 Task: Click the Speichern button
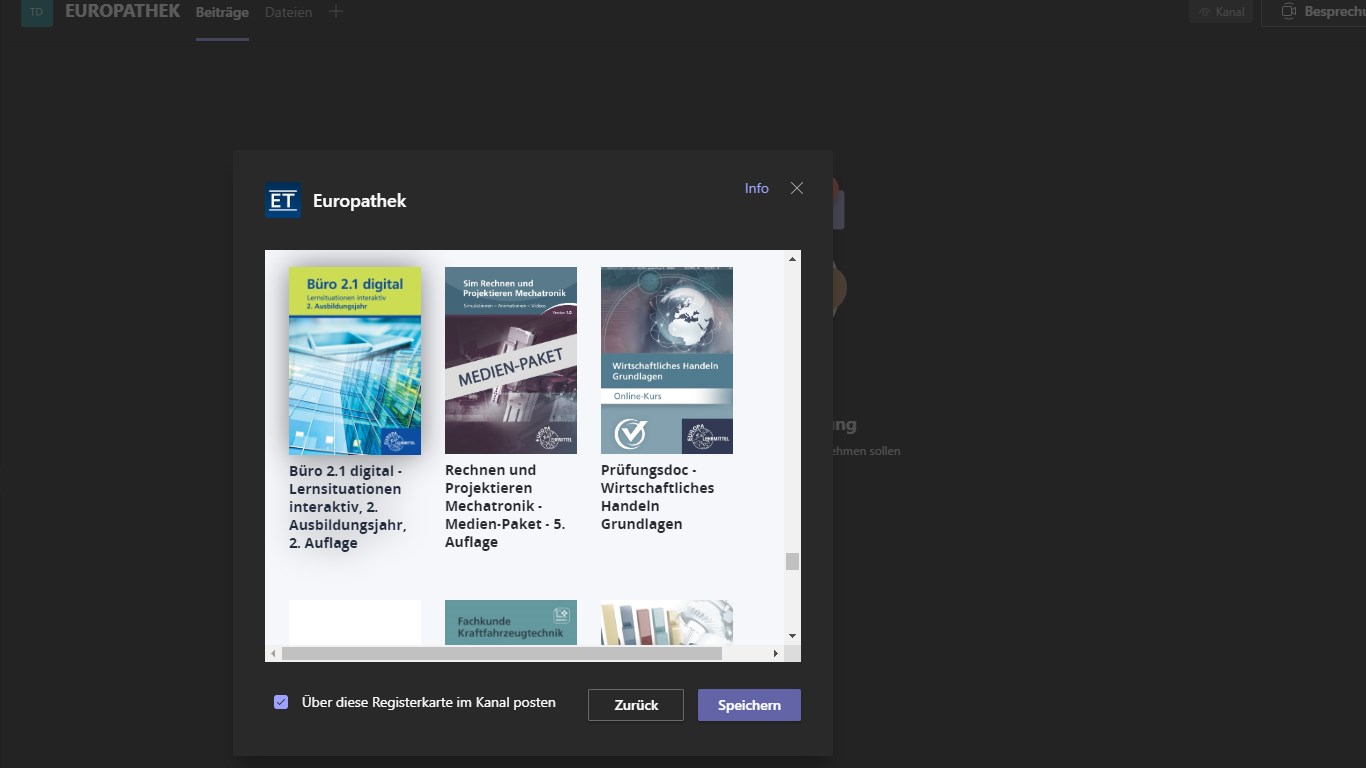(x=749, y=705)
